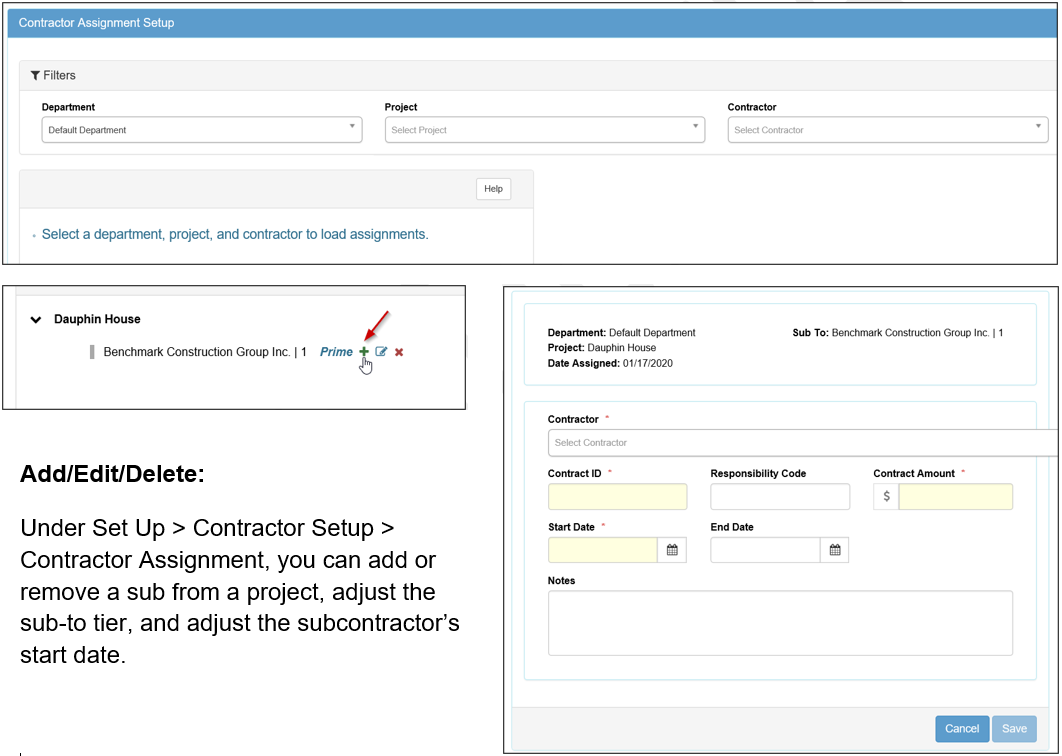
Task: Click the Dauphin House project name
Action: click(98, 319)
